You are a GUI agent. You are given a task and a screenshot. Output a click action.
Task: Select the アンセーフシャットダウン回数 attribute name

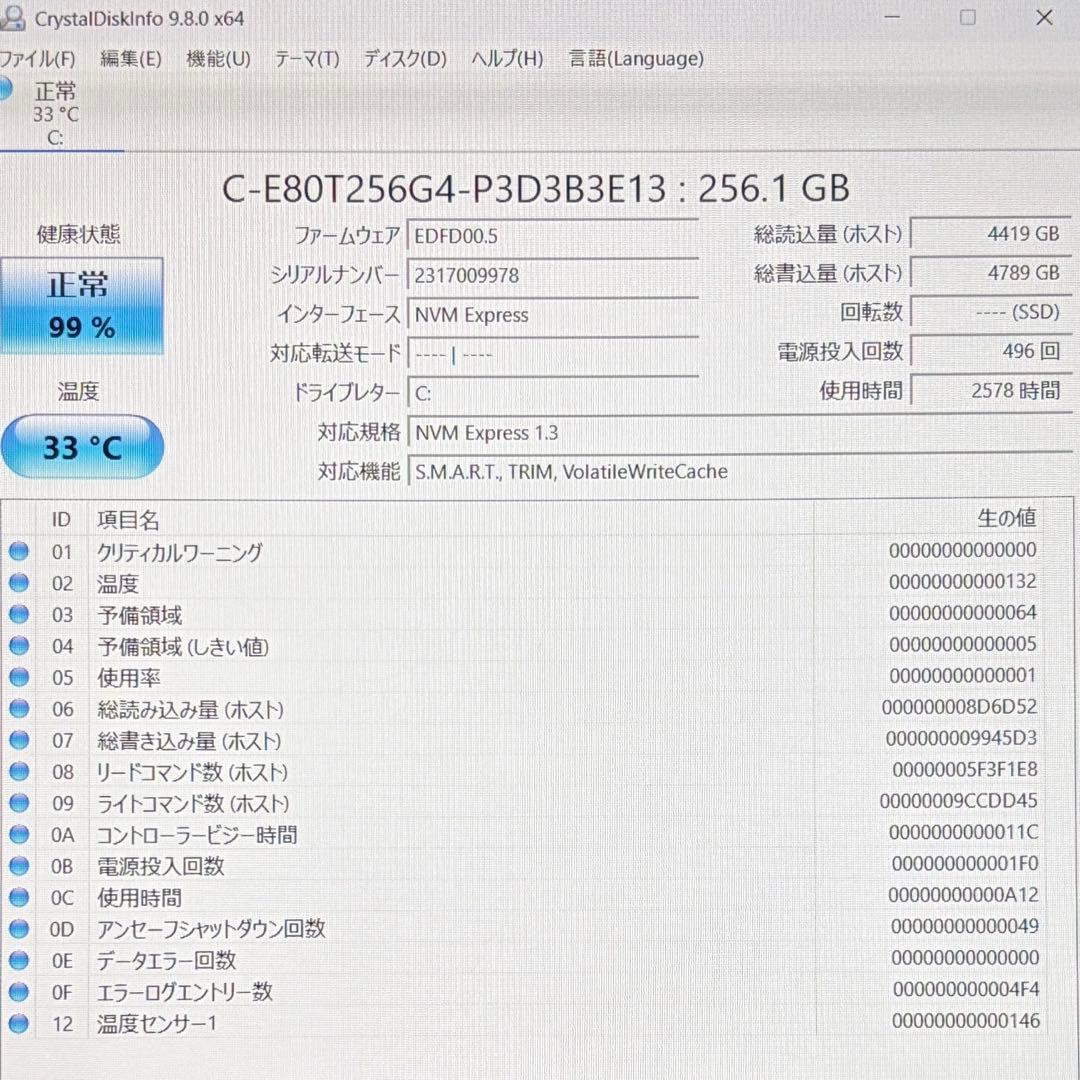211,929
